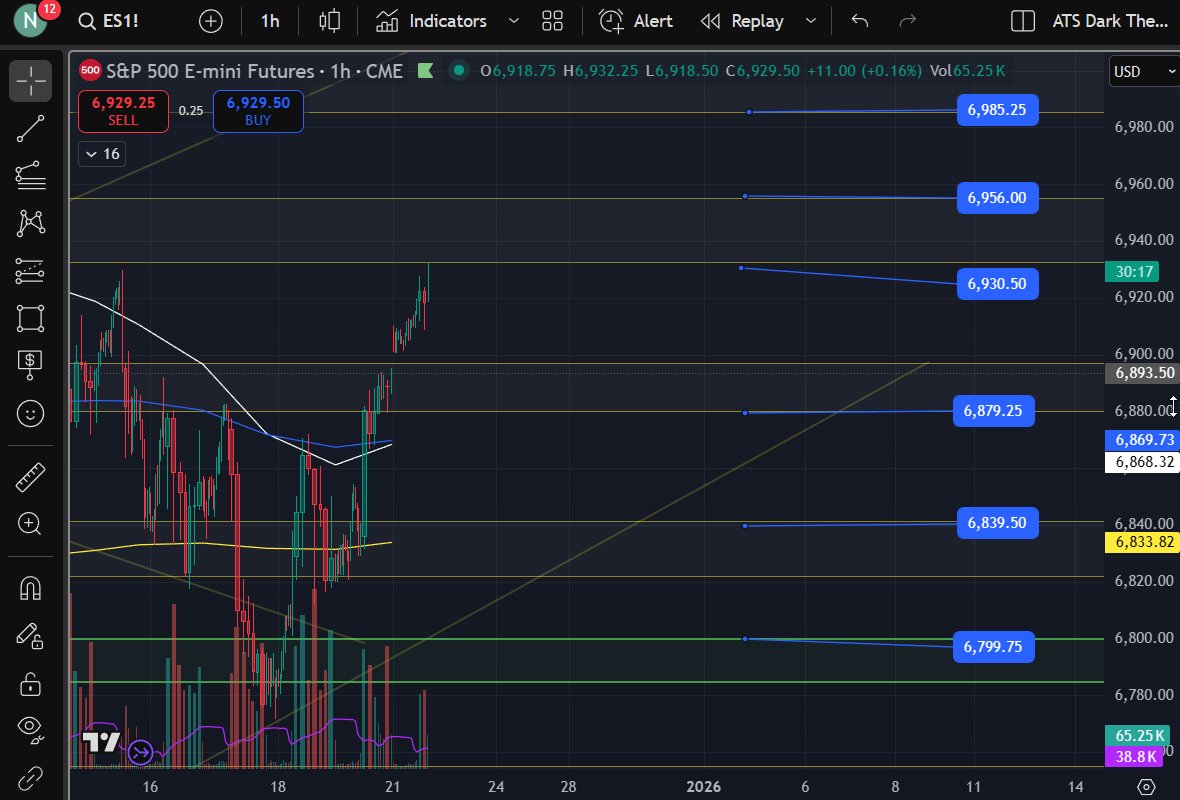Screen dimensions: 1180x800
Task: Select the Fibonacci retracement tool
Action: [30, 176]
